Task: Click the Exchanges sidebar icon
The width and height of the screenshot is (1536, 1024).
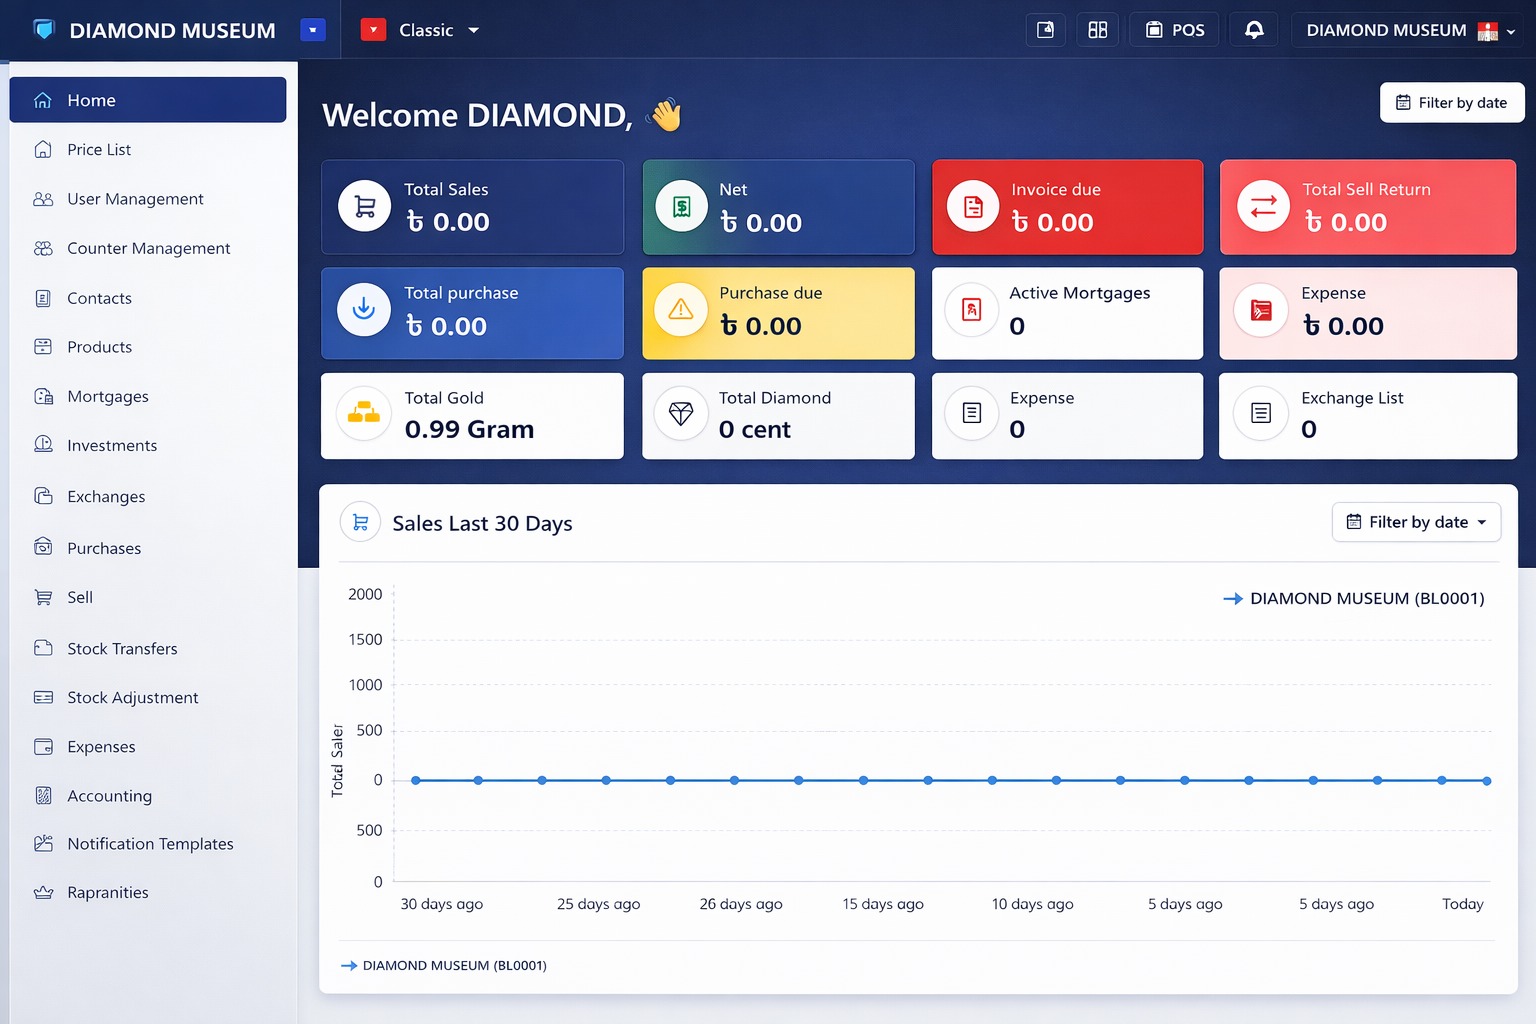Action: 43,496
